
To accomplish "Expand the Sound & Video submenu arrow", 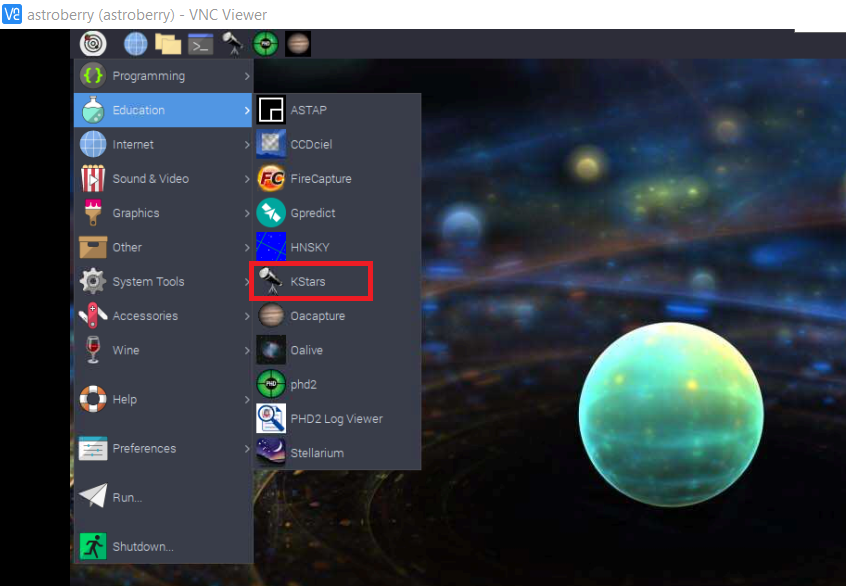I will 247,179.
